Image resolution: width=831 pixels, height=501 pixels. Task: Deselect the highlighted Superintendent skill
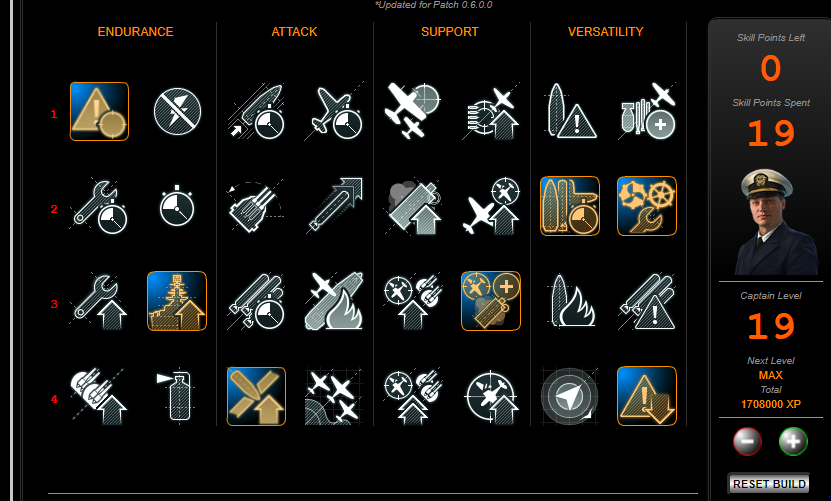(491, 301)
